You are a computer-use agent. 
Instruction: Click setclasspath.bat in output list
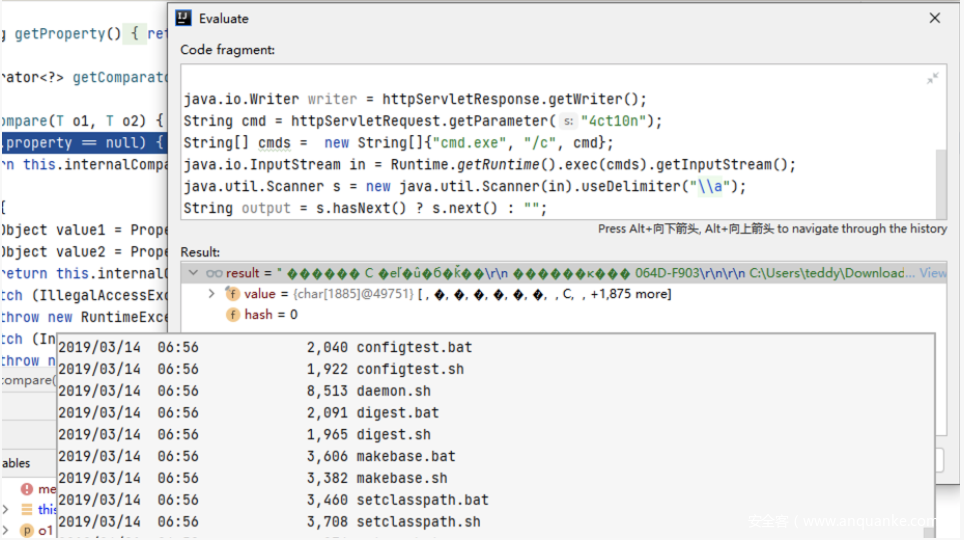pyautogui.click(x=422, y=500)
